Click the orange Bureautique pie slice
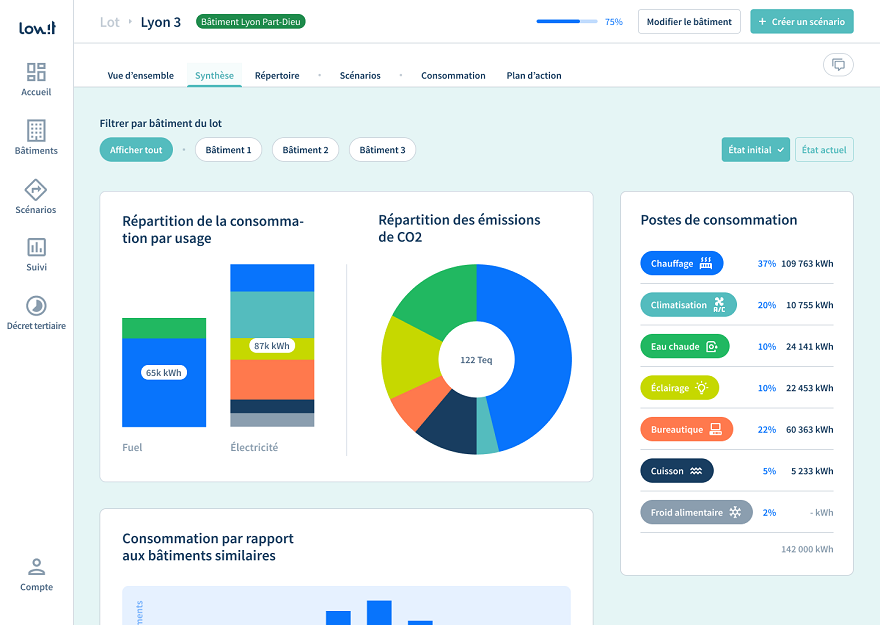 point(408,409)
